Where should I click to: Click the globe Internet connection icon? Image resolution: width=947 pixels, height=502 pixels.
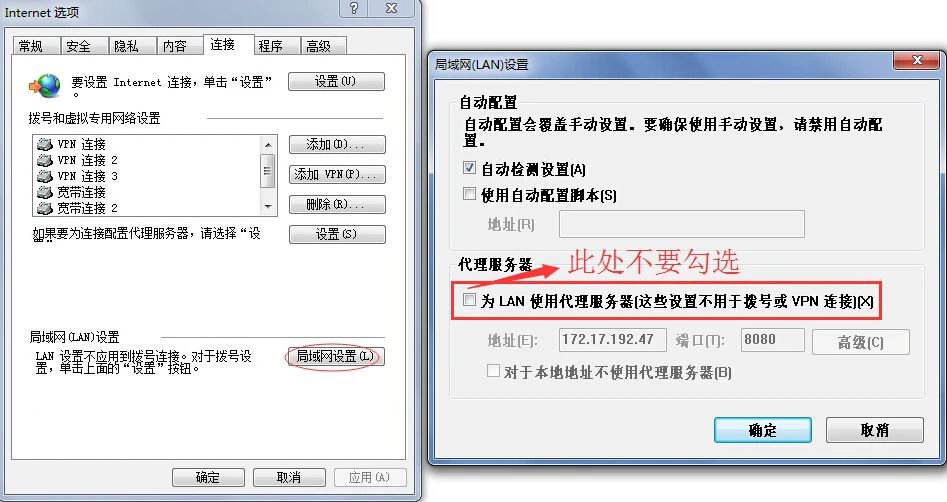click(45, 85)
